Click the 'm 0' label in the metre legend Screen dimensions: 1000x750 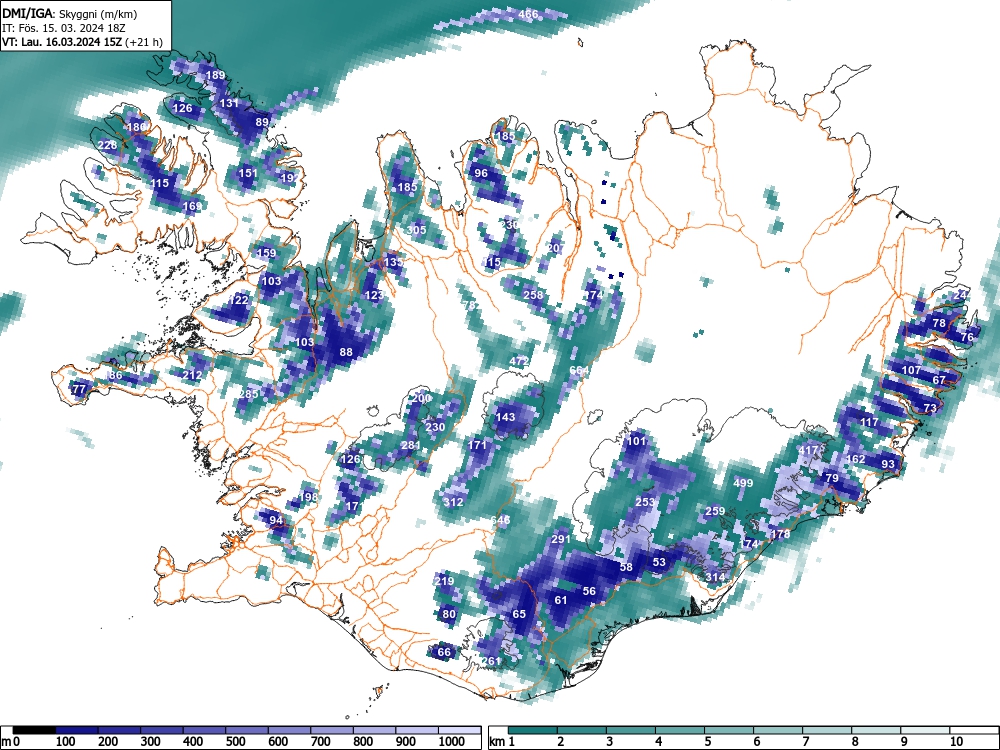pyautogui.click(x=11, y=742)
